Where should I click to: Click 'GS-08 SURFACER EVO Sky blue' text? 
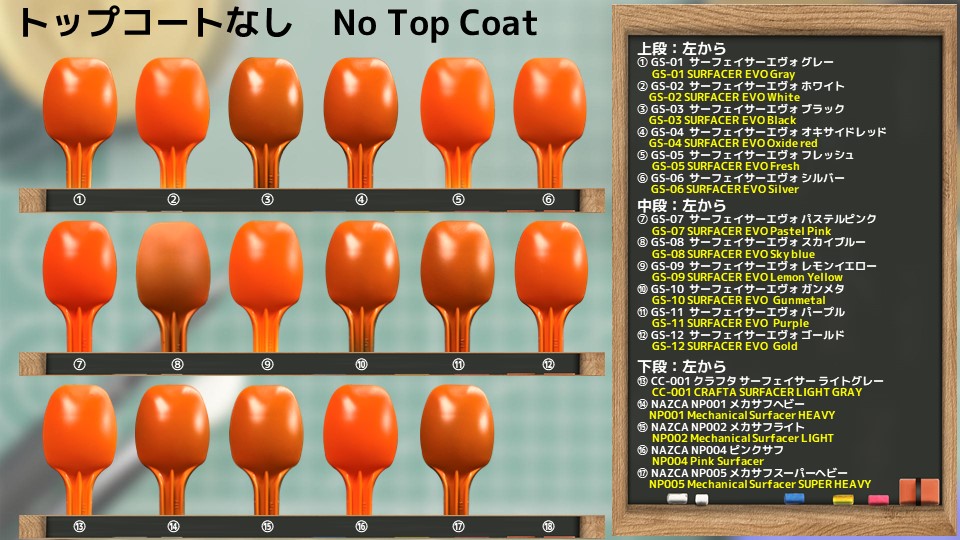tap(733, 253)
